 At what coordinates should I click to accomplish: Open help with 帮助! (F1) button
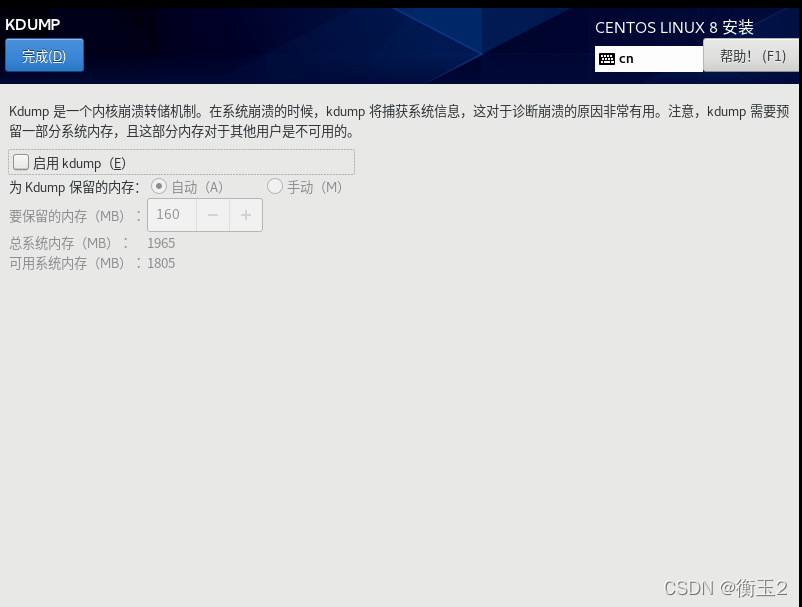752,55
